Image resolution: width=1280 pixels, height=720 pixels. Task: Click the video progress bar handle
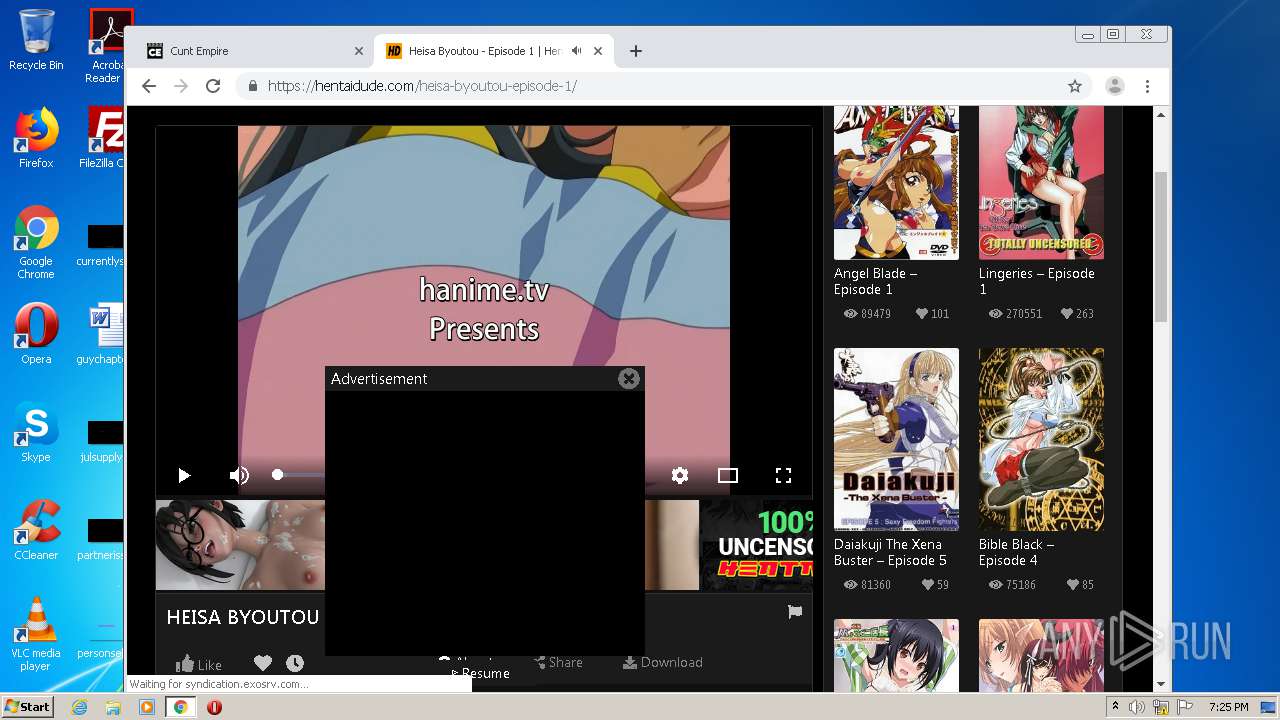(x=277, y=475)
